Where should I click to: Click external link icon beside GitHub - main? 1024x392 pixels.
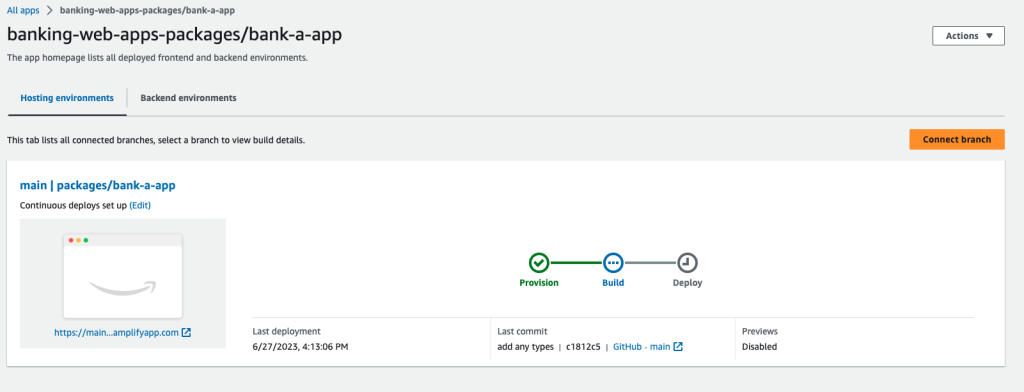tap(678, 347)
